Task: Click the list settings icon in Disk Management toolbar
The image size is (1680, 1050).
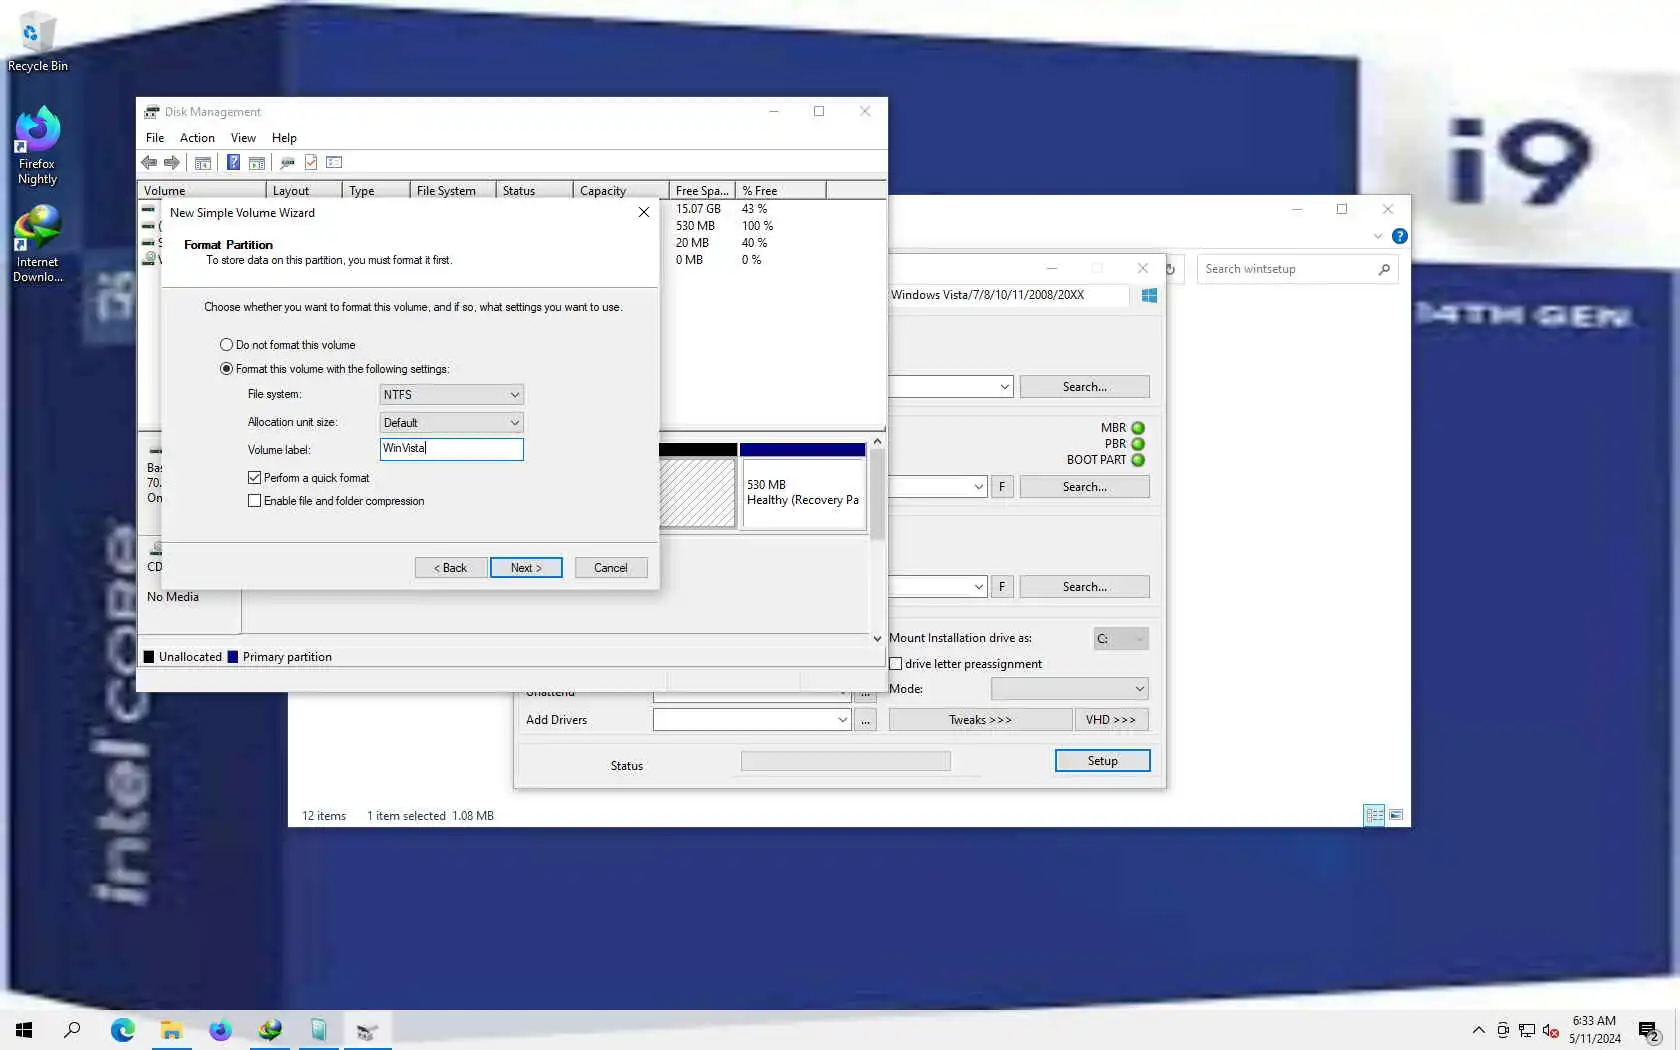Action: [334, 162]
